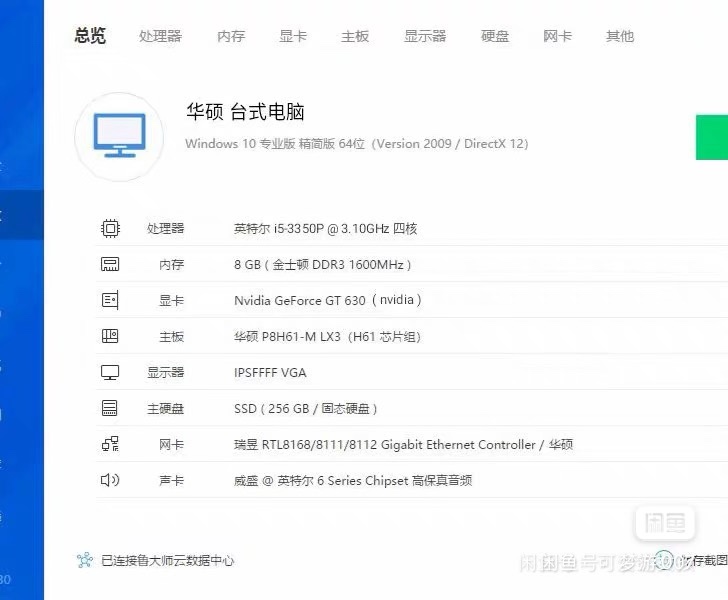Click the graphics card icon
728x600 pixels.
(110, 300)
